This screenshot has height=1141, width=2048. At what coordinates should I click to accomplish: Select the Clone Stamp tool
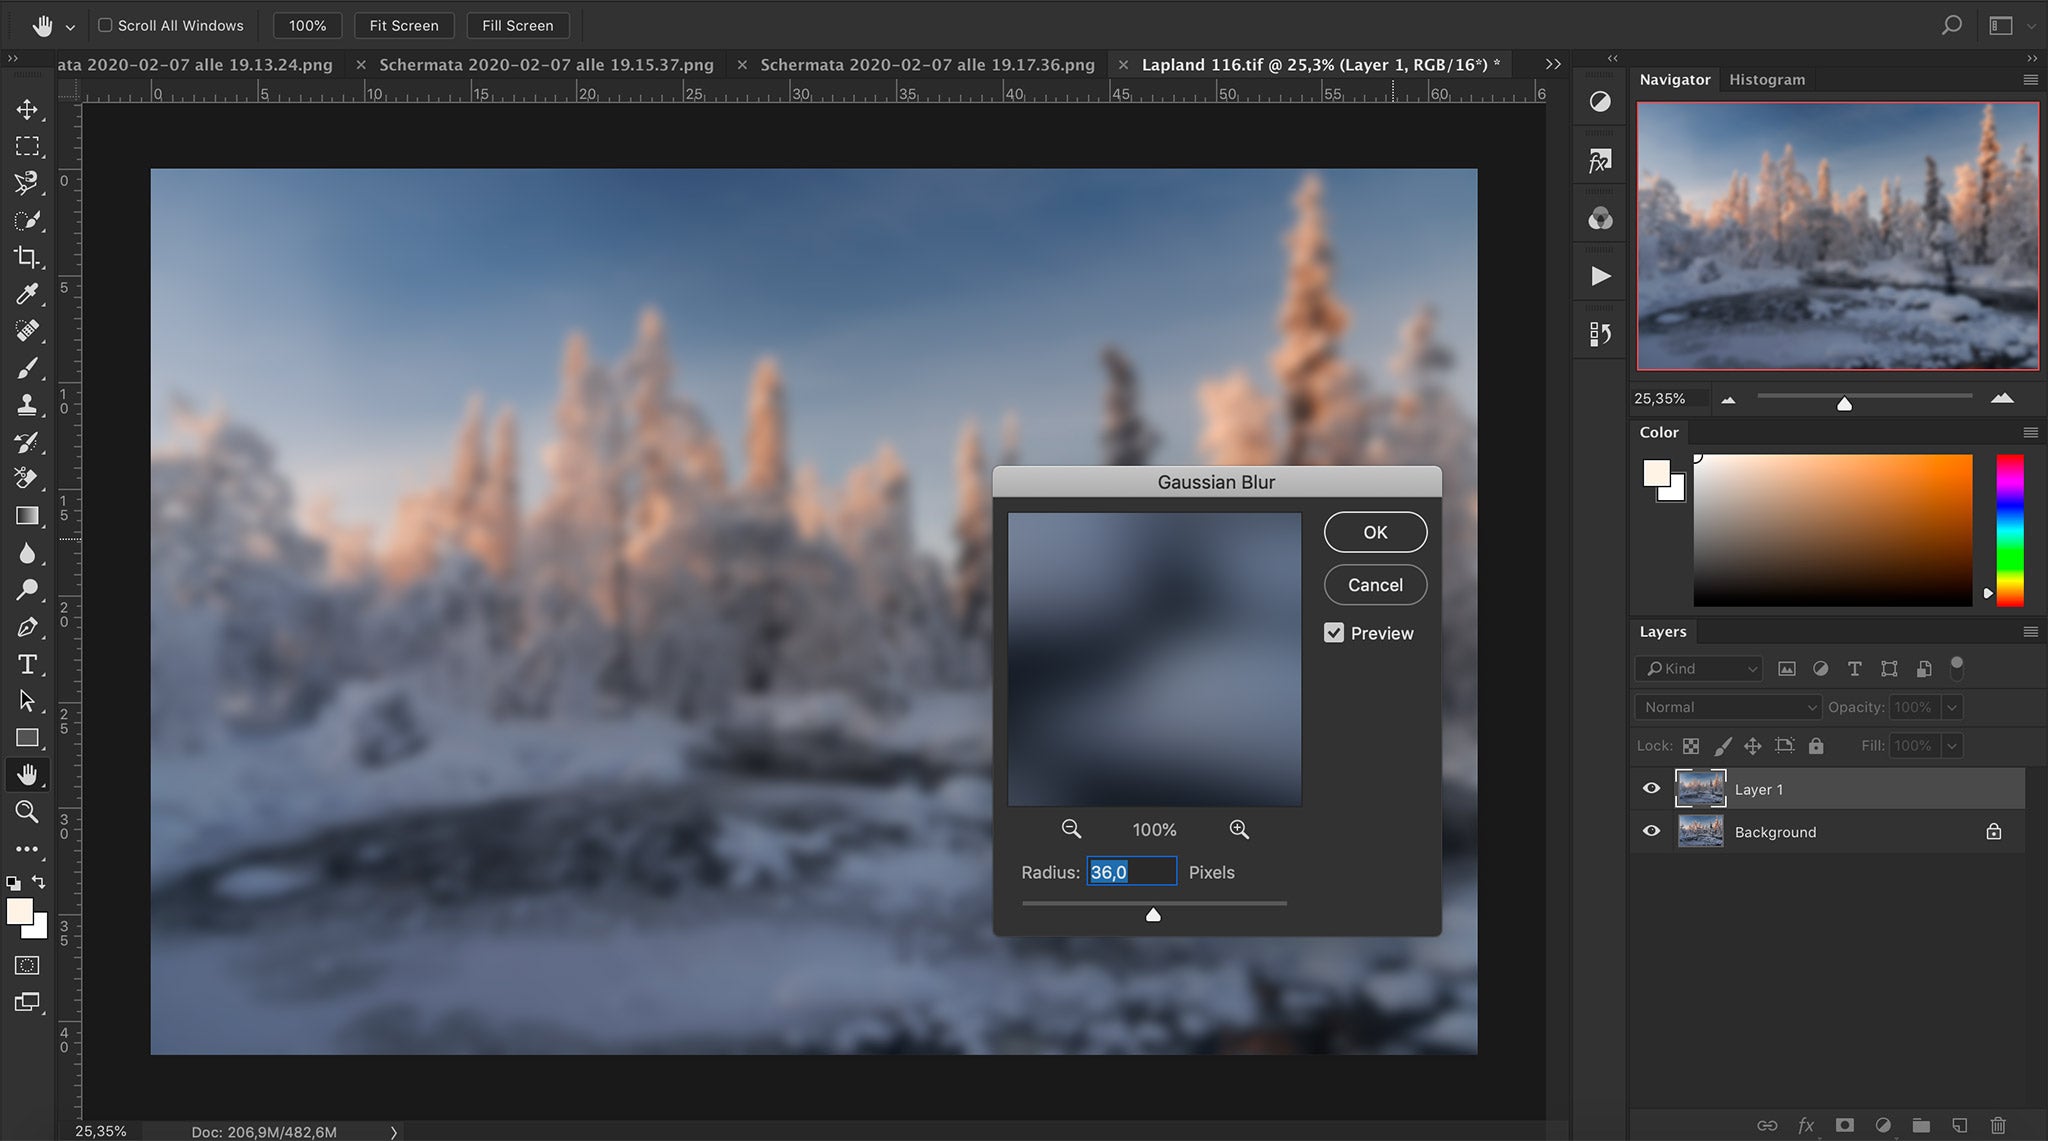point(27,405)
